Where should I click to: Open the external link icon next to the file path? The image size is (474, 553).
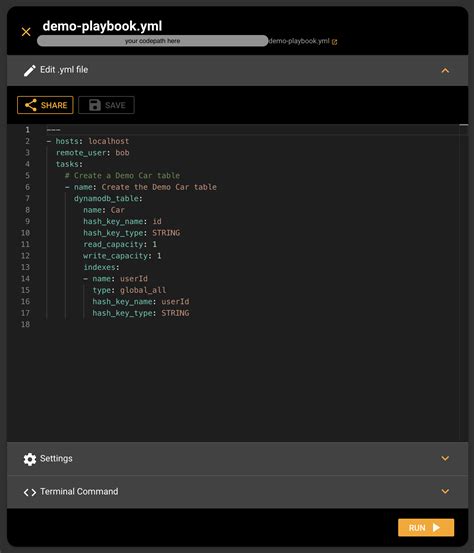click(x=334, y=42)
